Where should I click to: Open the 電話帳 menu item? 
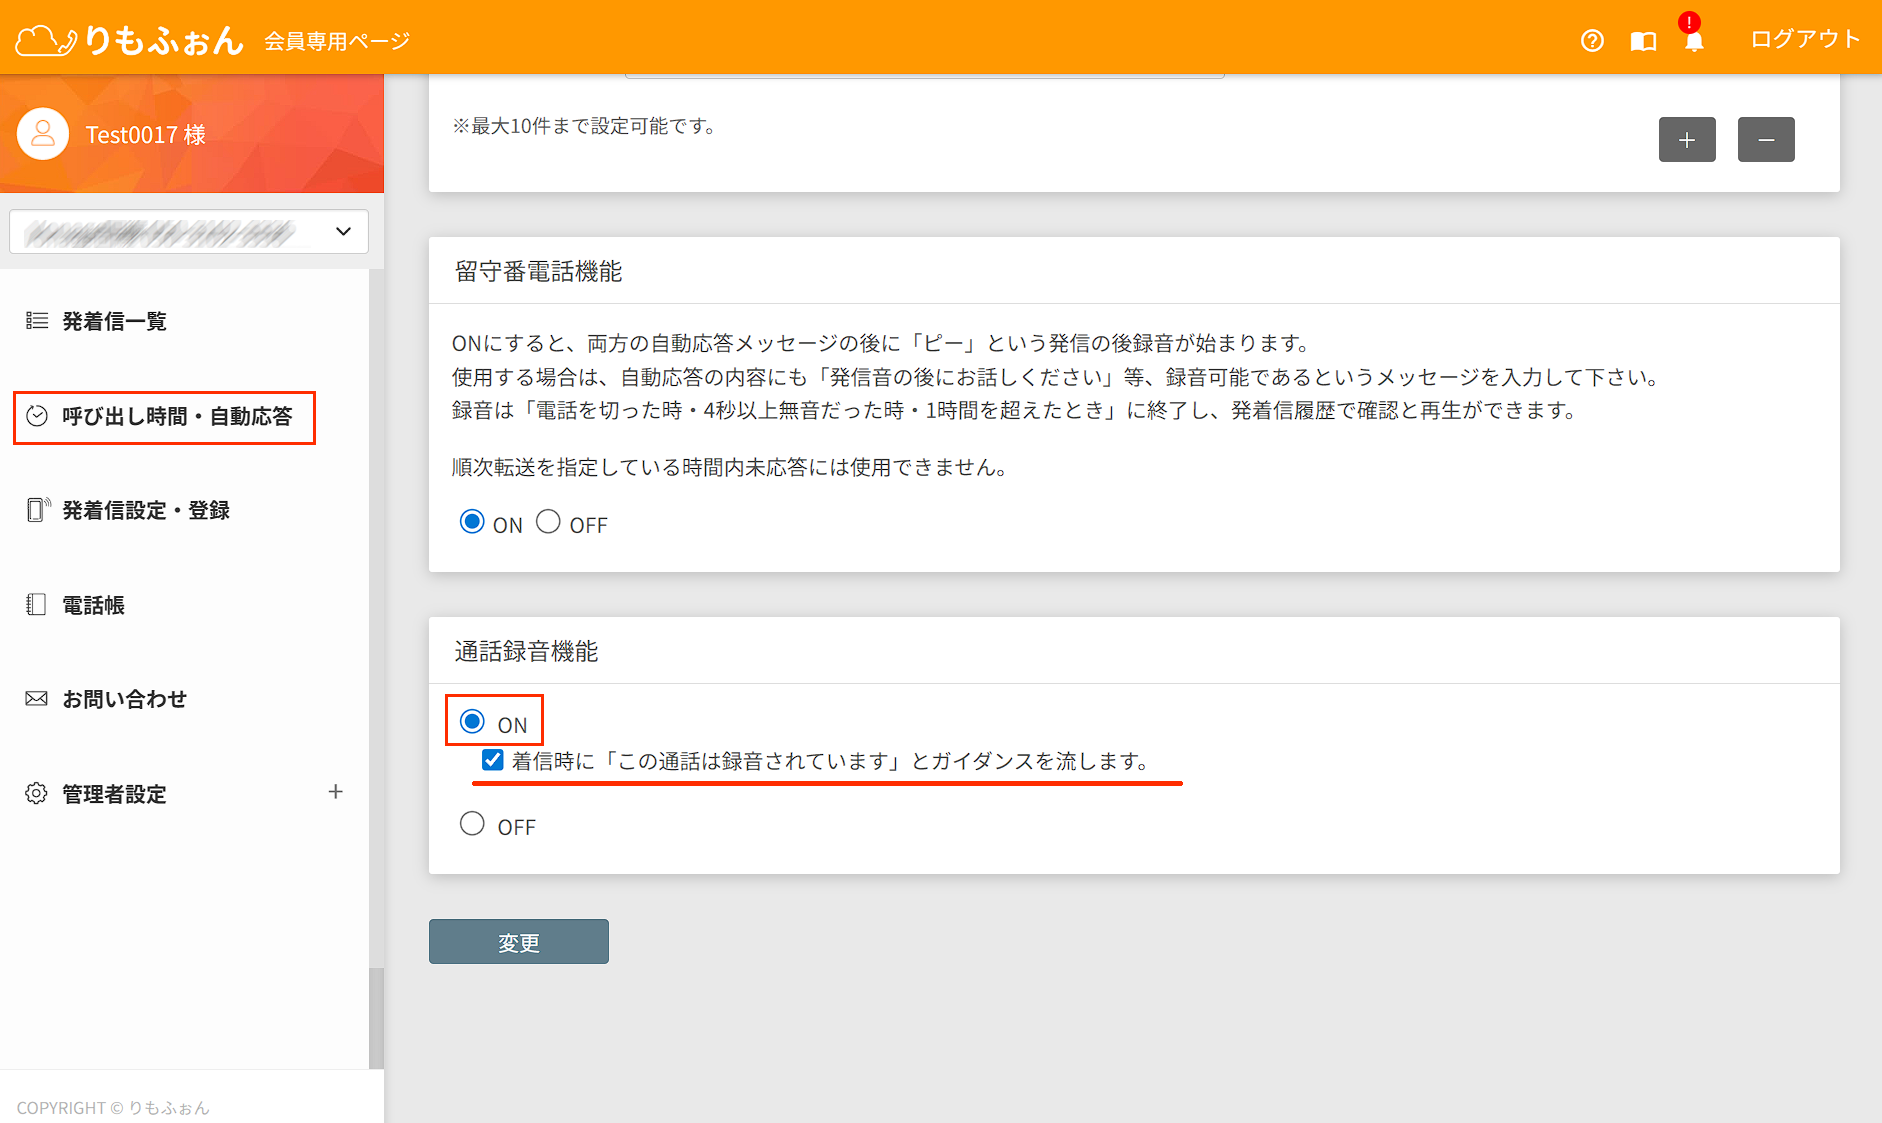point(93,605)
